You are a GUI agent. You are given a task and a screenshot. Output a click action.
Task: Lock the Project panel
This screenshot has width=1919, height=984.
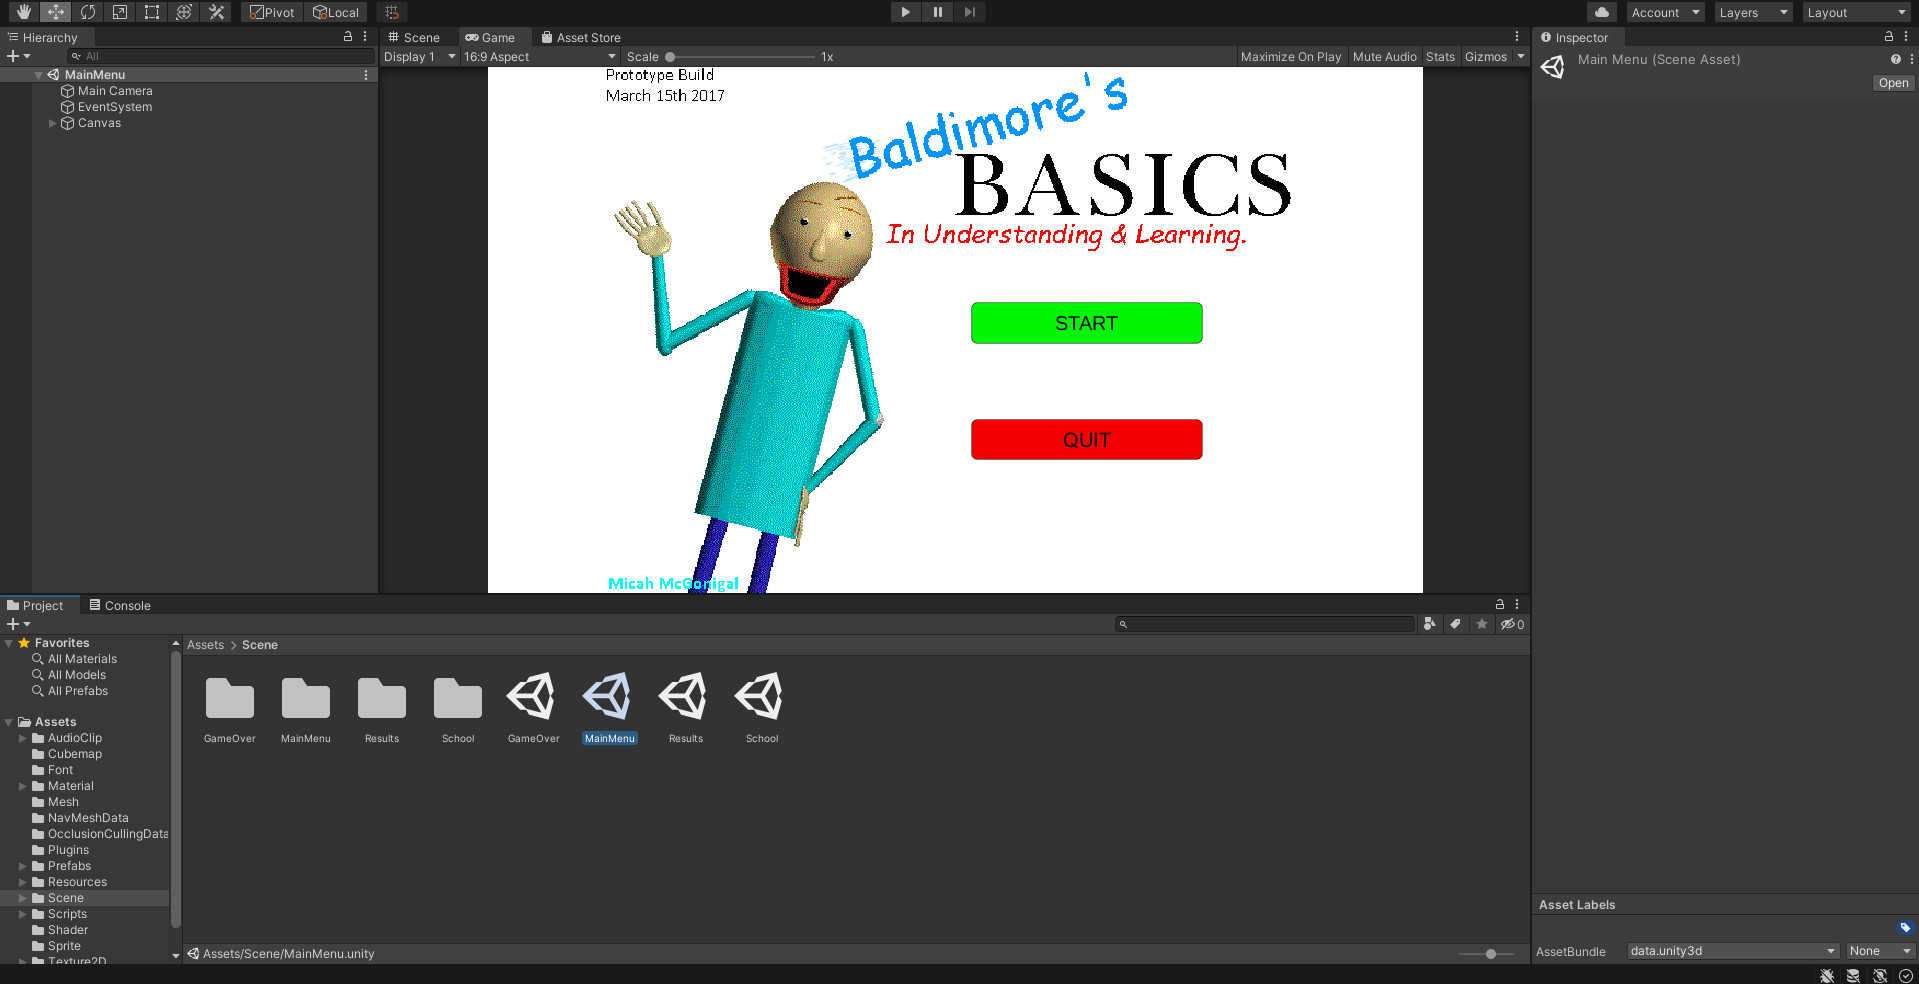click(x=1500, y=604)
